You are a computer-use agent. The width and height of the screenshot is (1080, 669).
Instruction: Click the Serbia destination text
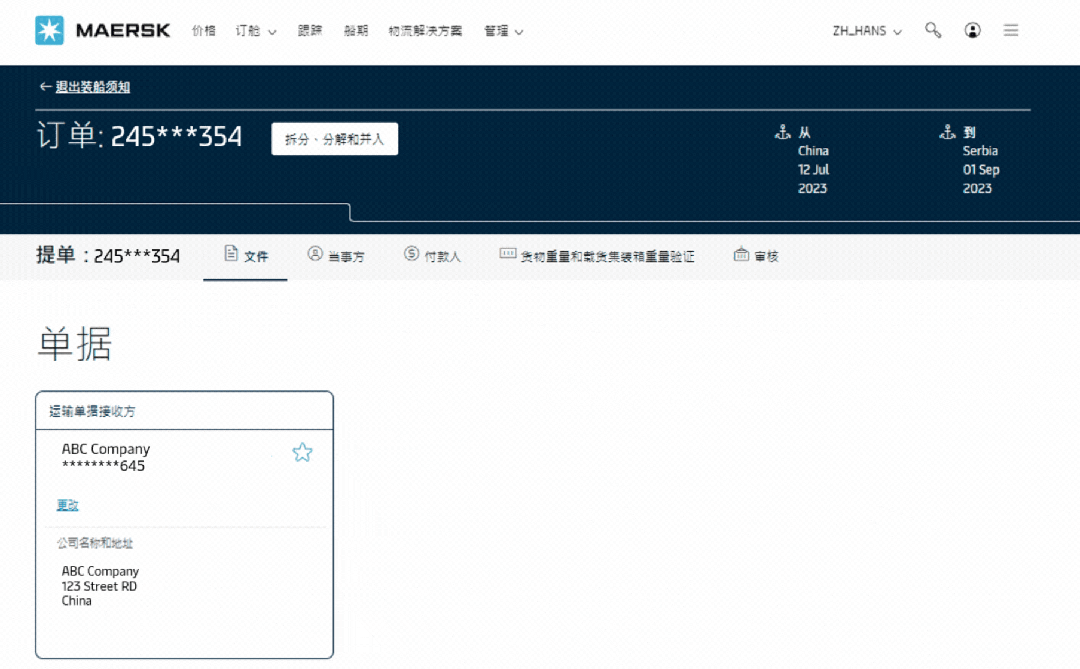coord(980,151)
